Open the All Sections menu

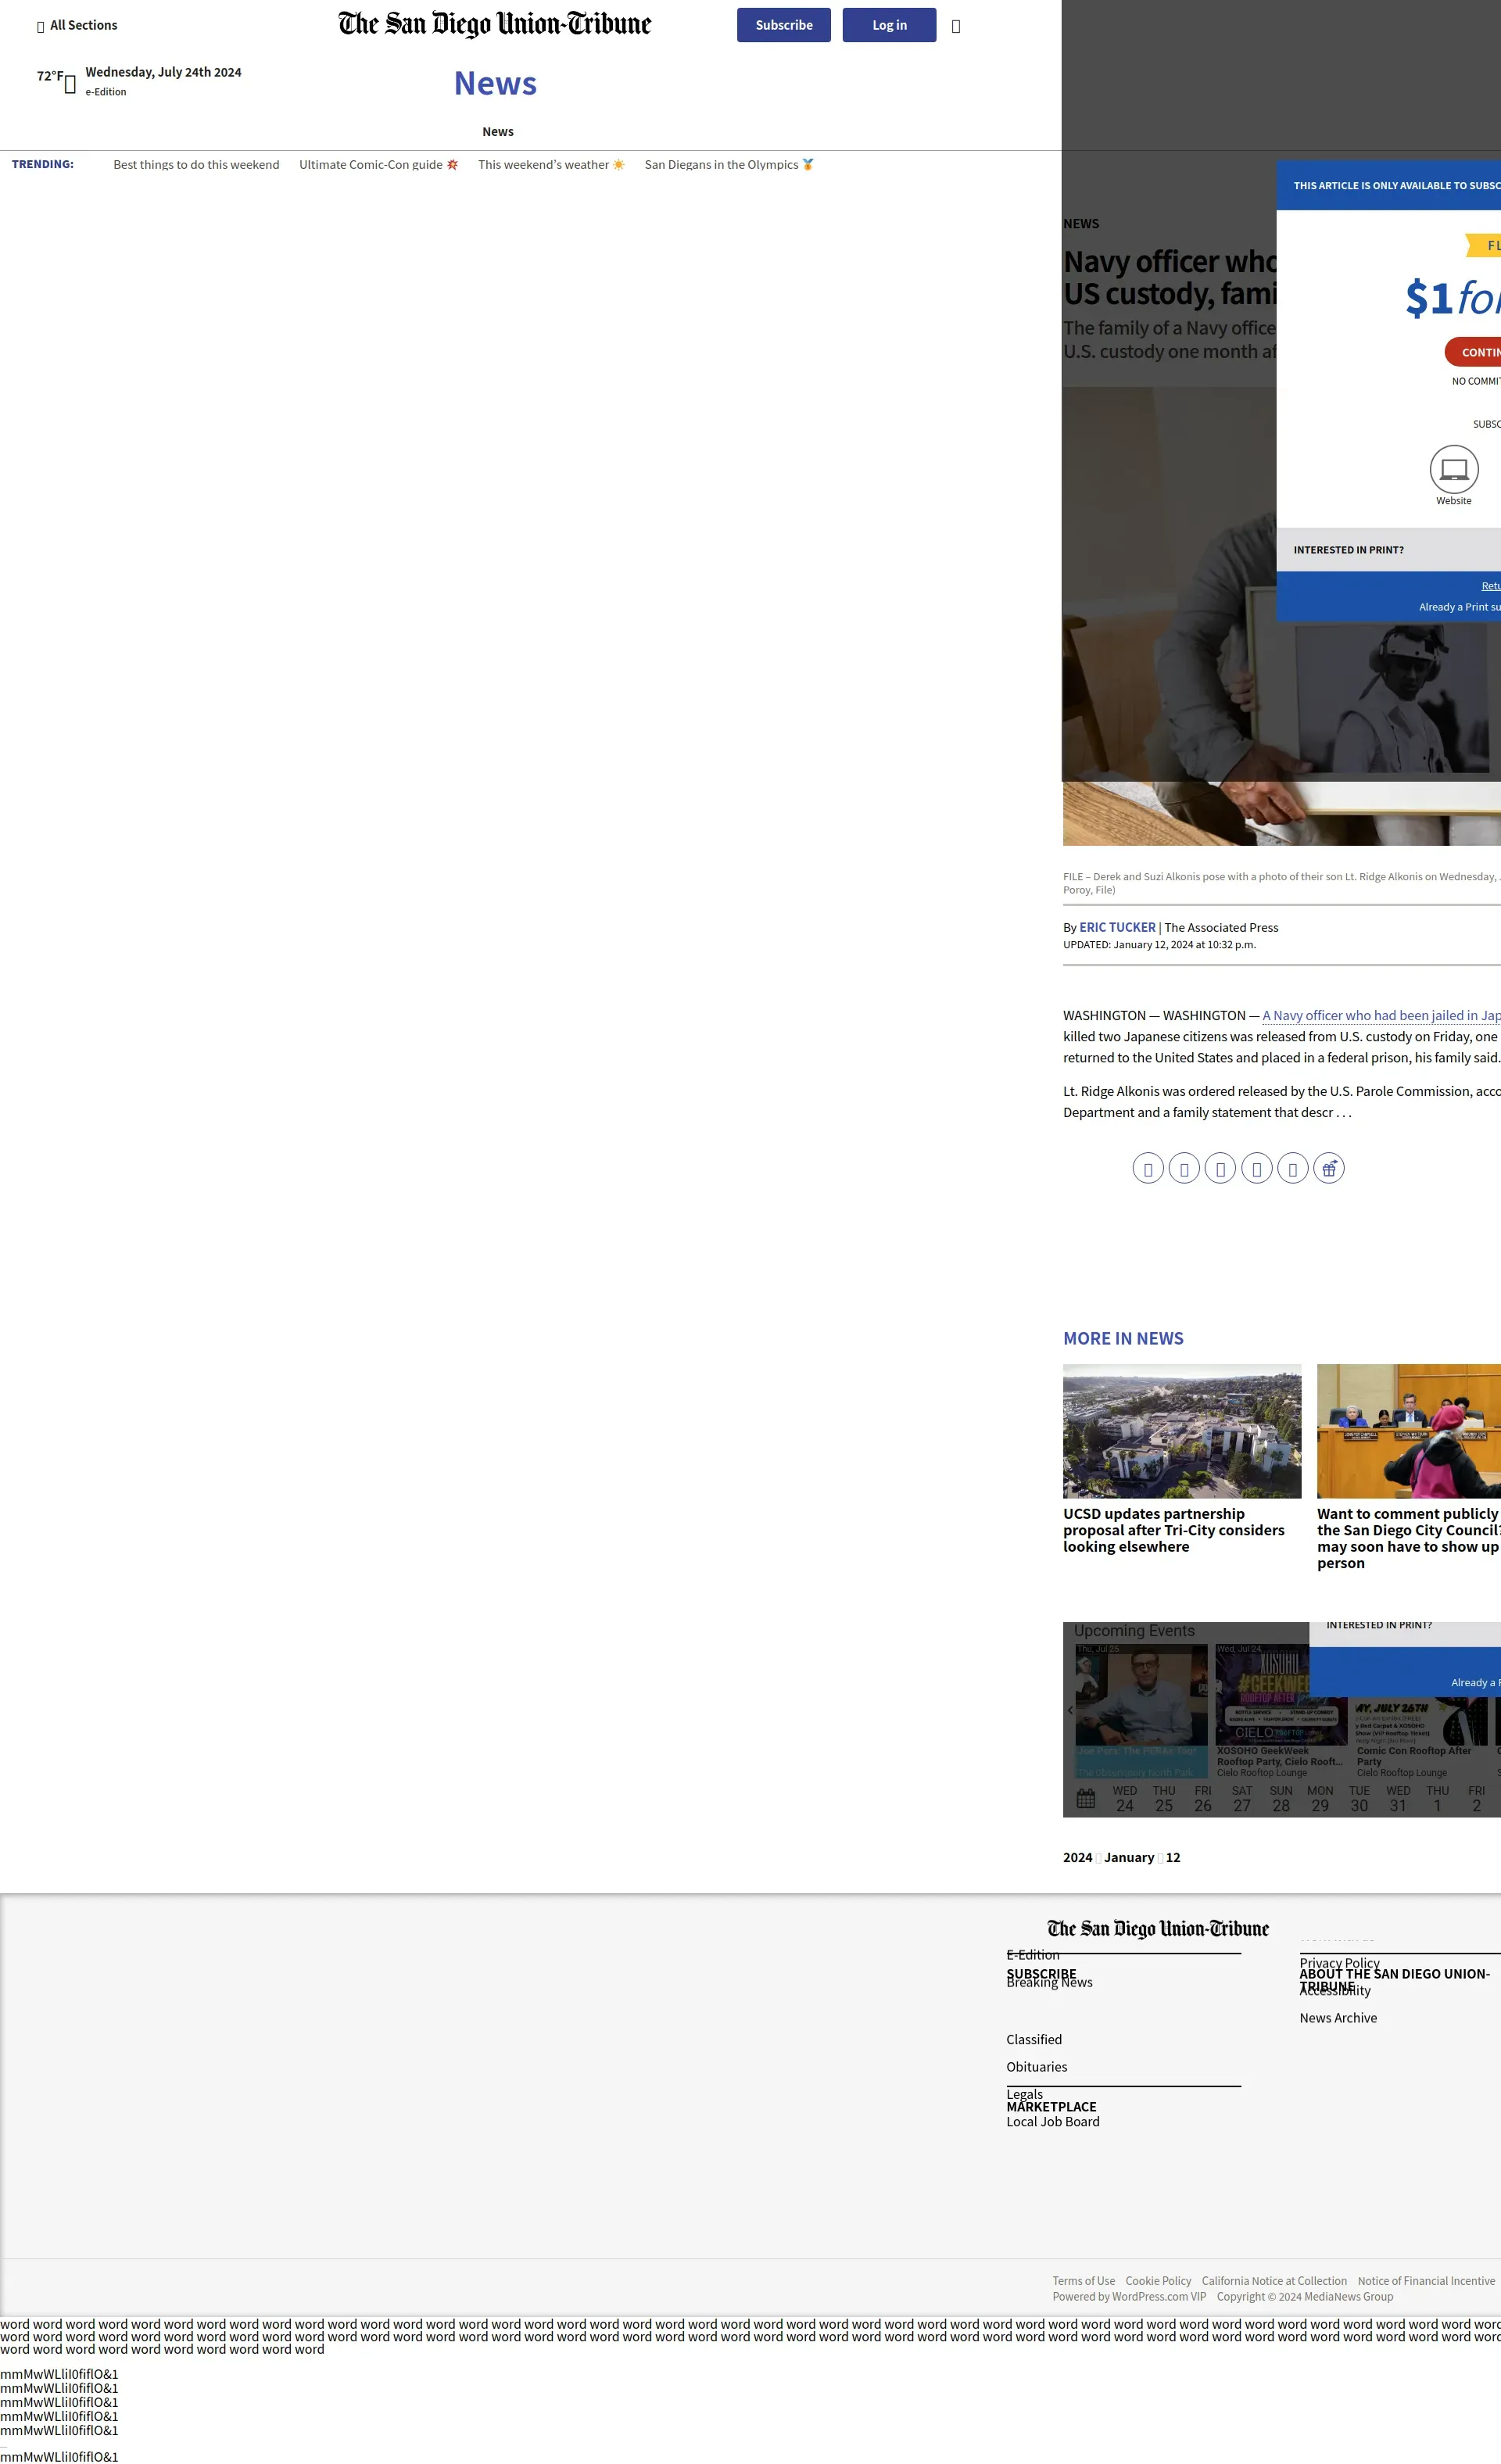pos(77,25)
